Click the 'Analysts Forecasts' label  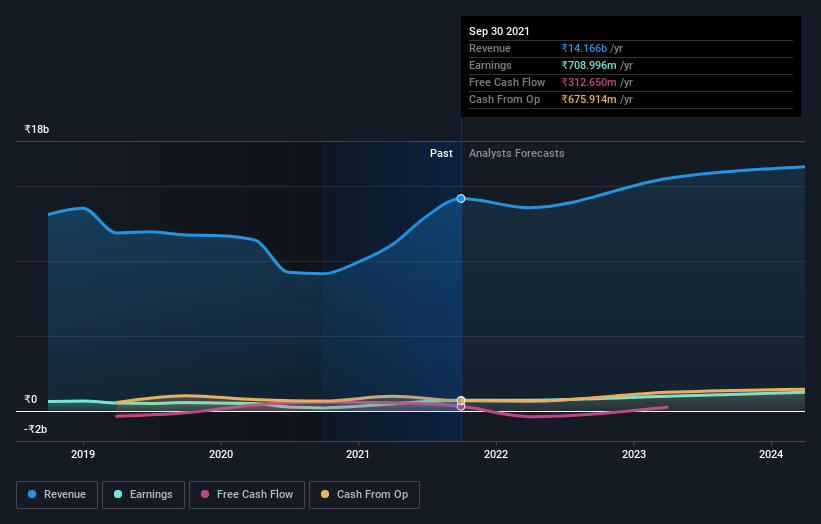[x=517, y=153]
